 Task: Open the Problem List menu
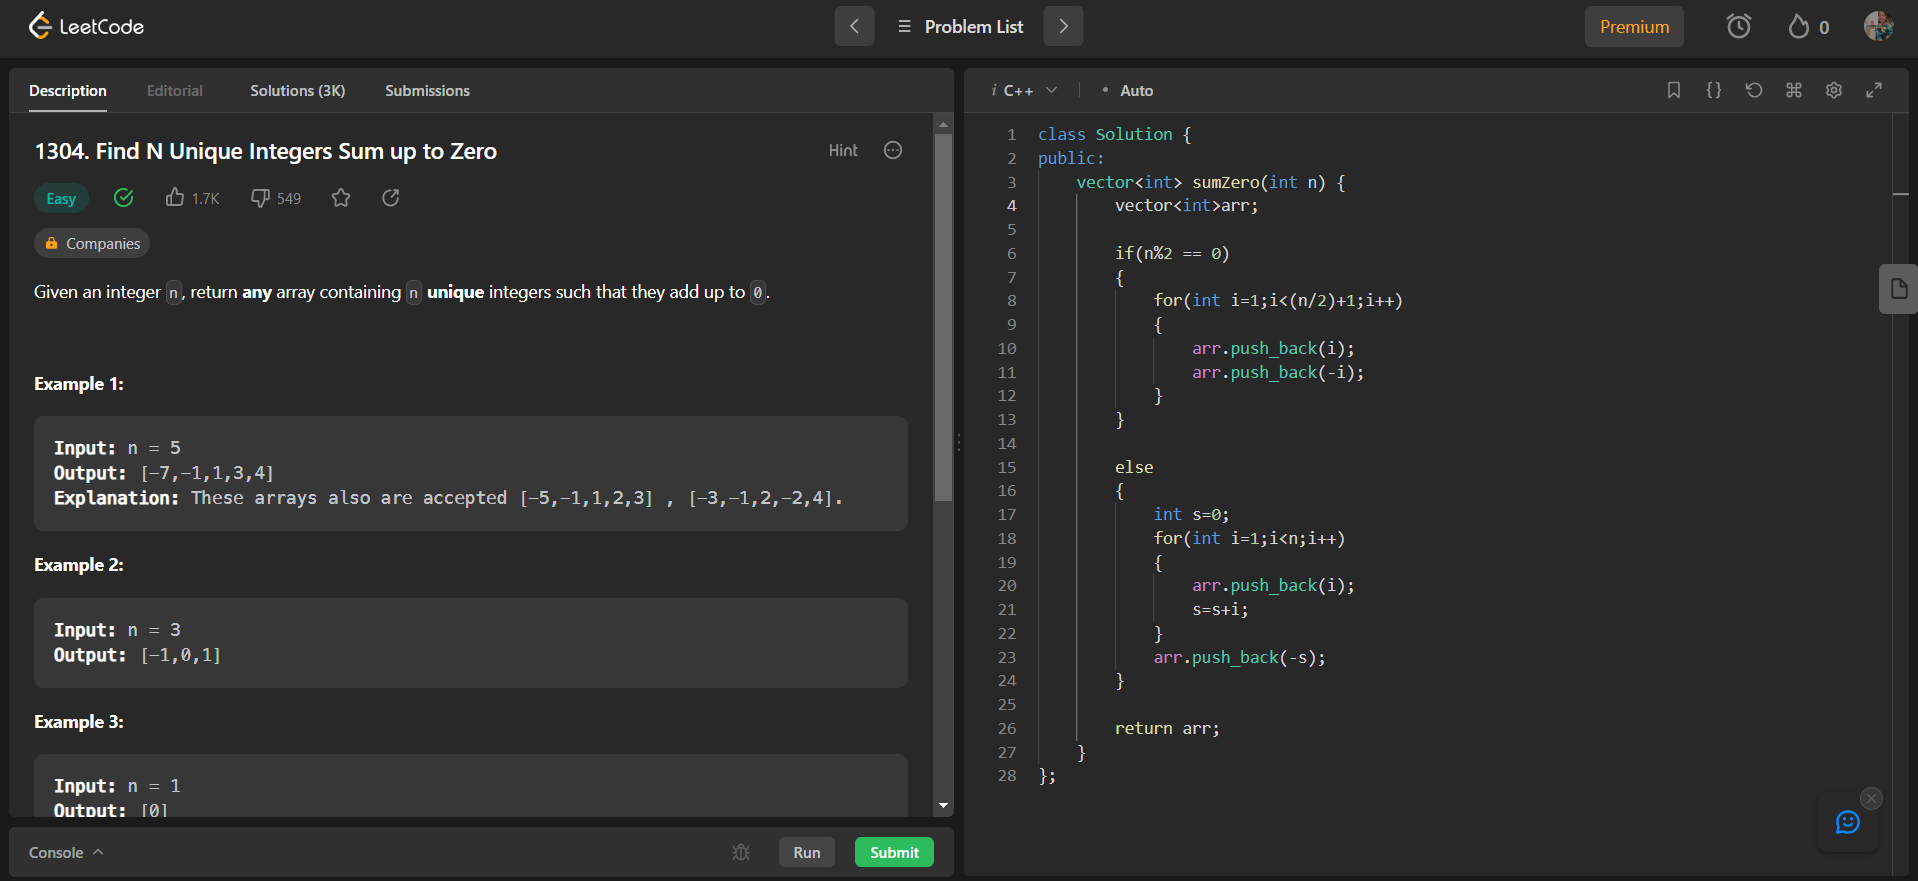pos(960,26)
